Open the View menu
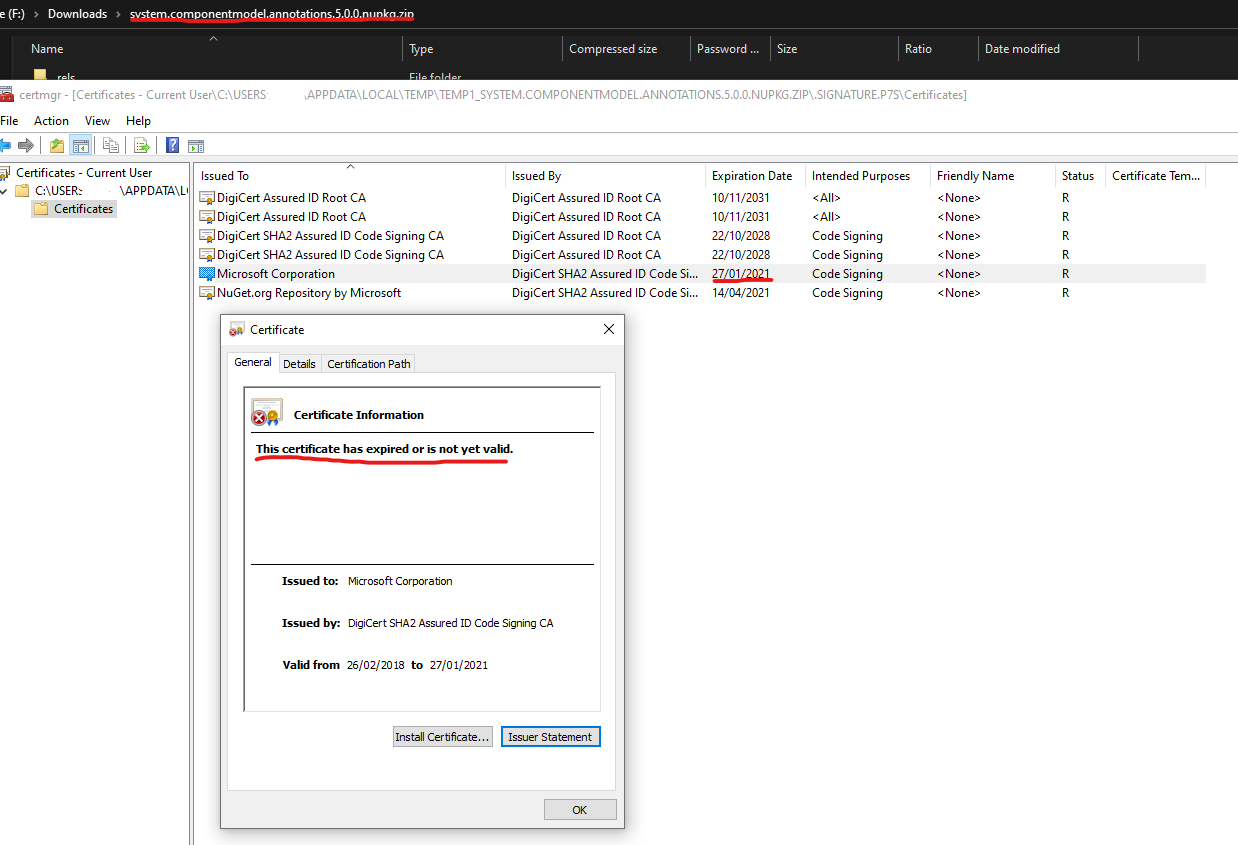Screen dimensions: 1238x845 [x=97, y=121]
